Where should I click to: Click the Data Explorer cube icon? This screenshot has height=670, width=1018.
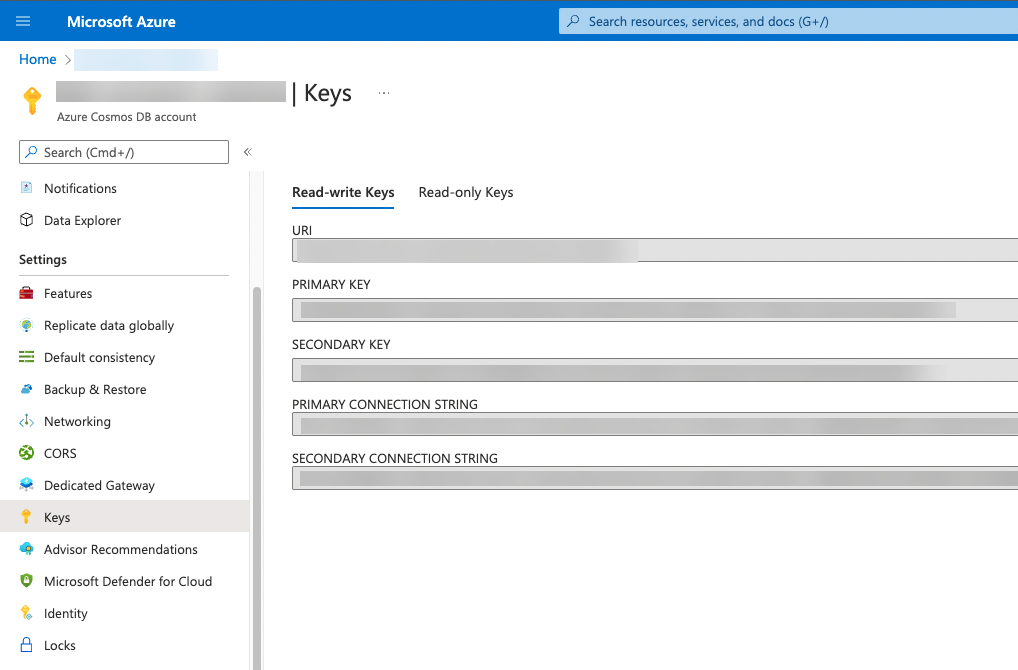pyautogui.click(x=26, y=220)
